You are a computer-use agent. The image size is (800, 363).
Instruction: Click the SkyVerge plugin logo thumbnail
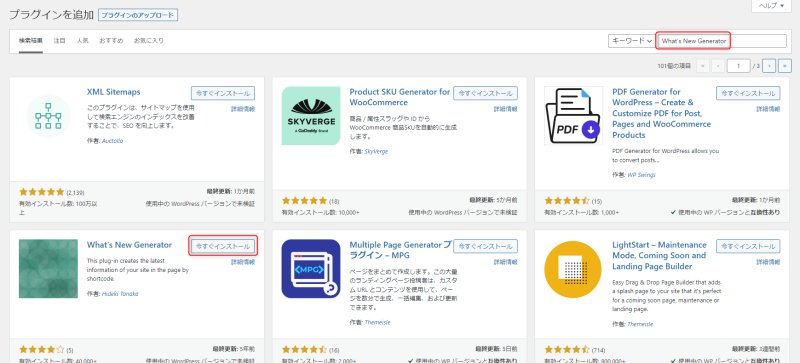(x=311, y=116)
